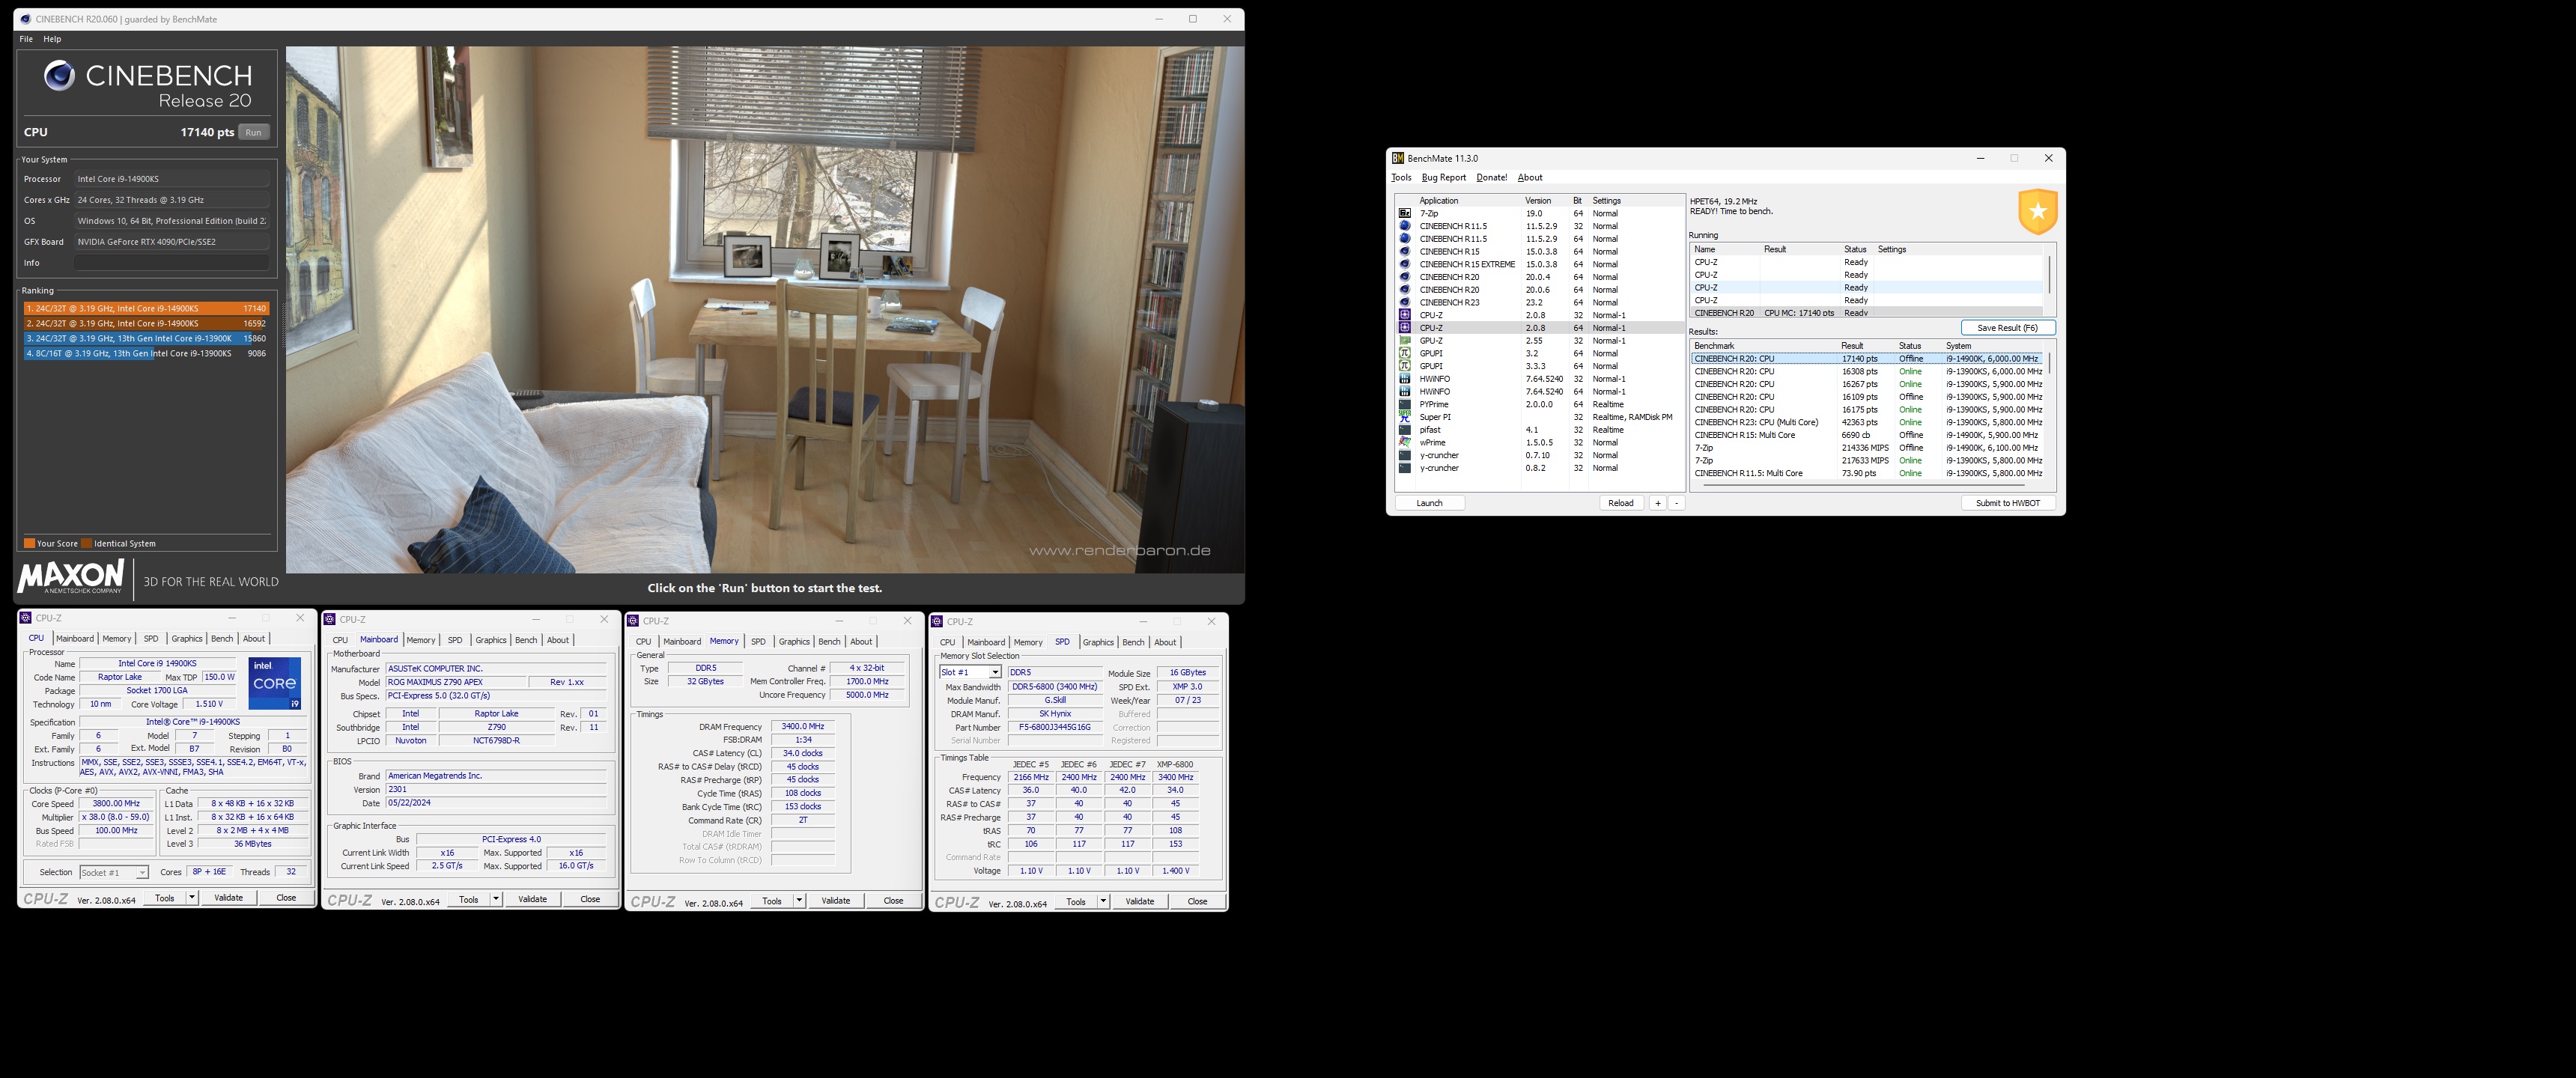The image size is (2576, 1078).
Task: Open the Donate! menu in BenchMate
Action: pyautogui.click(x=1492, y=178)
